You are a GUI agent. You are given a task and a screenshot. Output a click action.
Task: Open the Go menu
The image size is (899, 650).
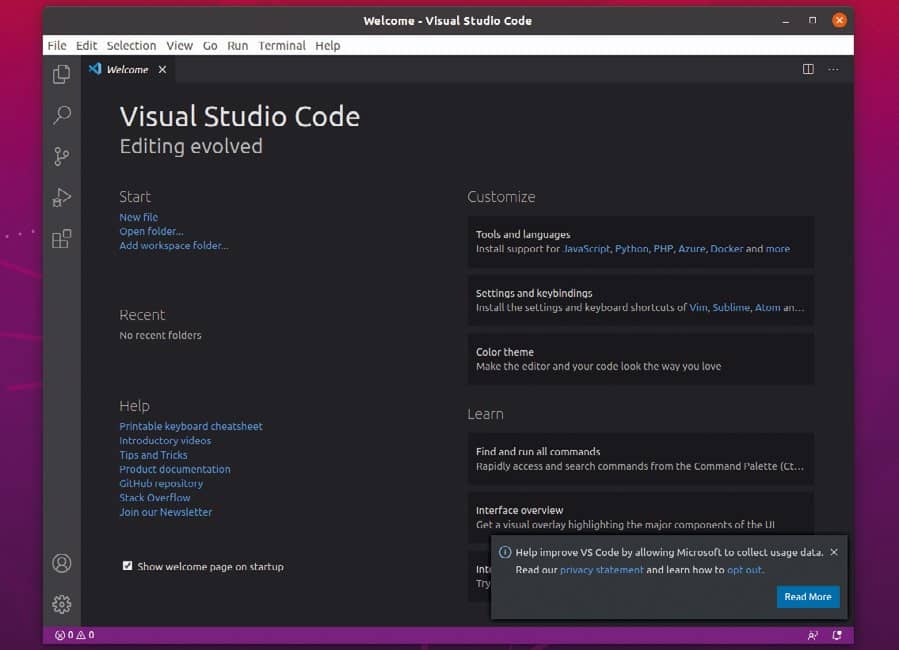coord(210,45)
